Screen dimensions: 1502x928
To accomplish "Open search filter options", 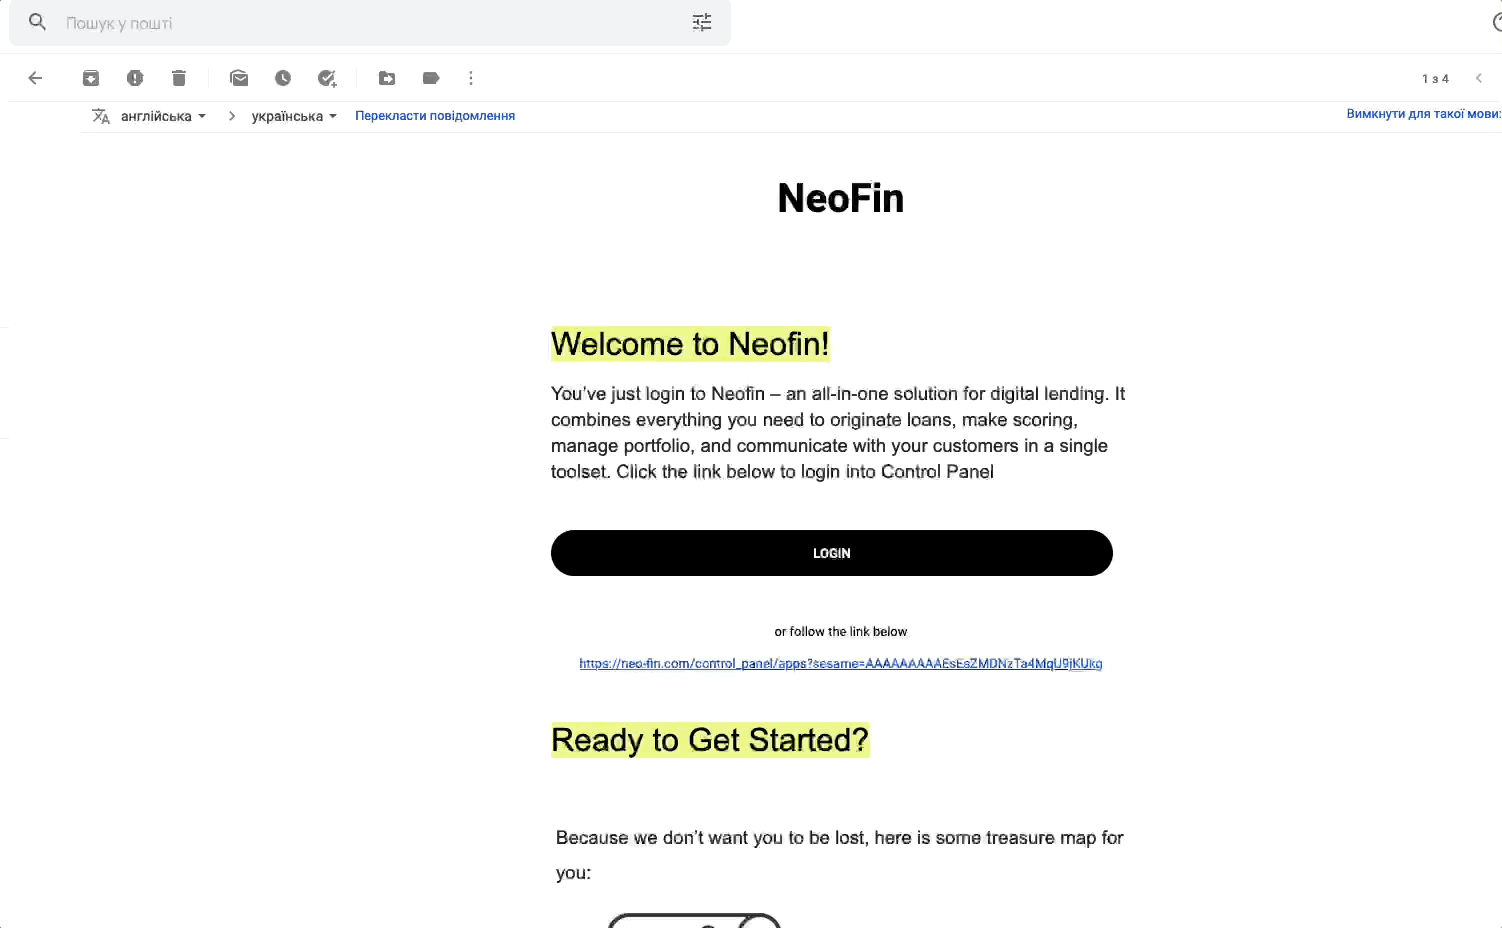I will click(x=702, y=22).
